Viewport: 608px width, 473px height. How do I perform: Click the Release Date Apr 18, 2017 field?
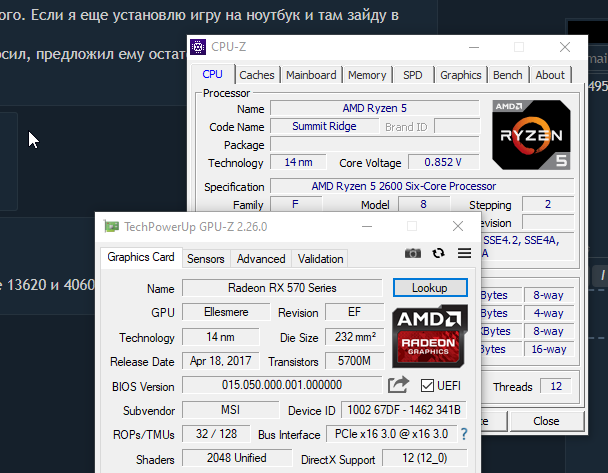pyautogui.click(x=220, y=361)
